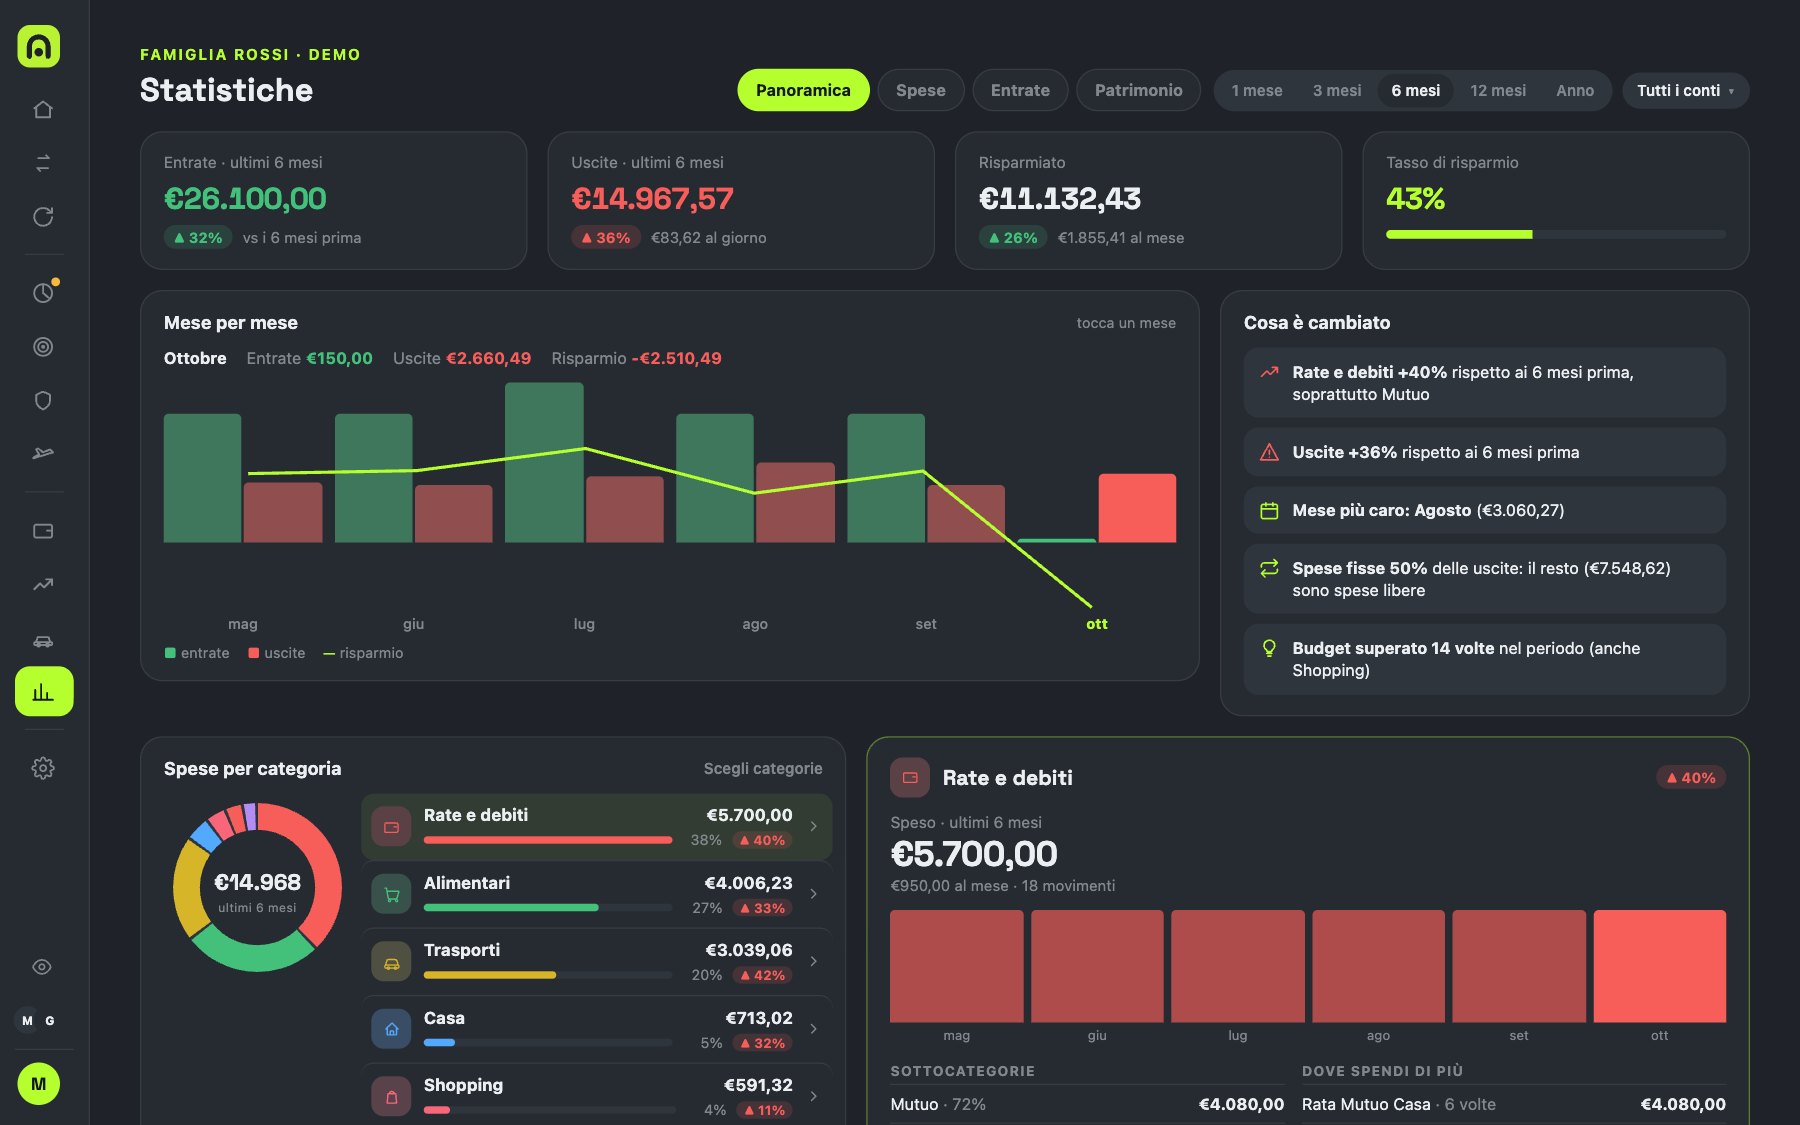Select the 1 mese time range
Screen dimensions: 1800x1125
tap(1257, 90)
